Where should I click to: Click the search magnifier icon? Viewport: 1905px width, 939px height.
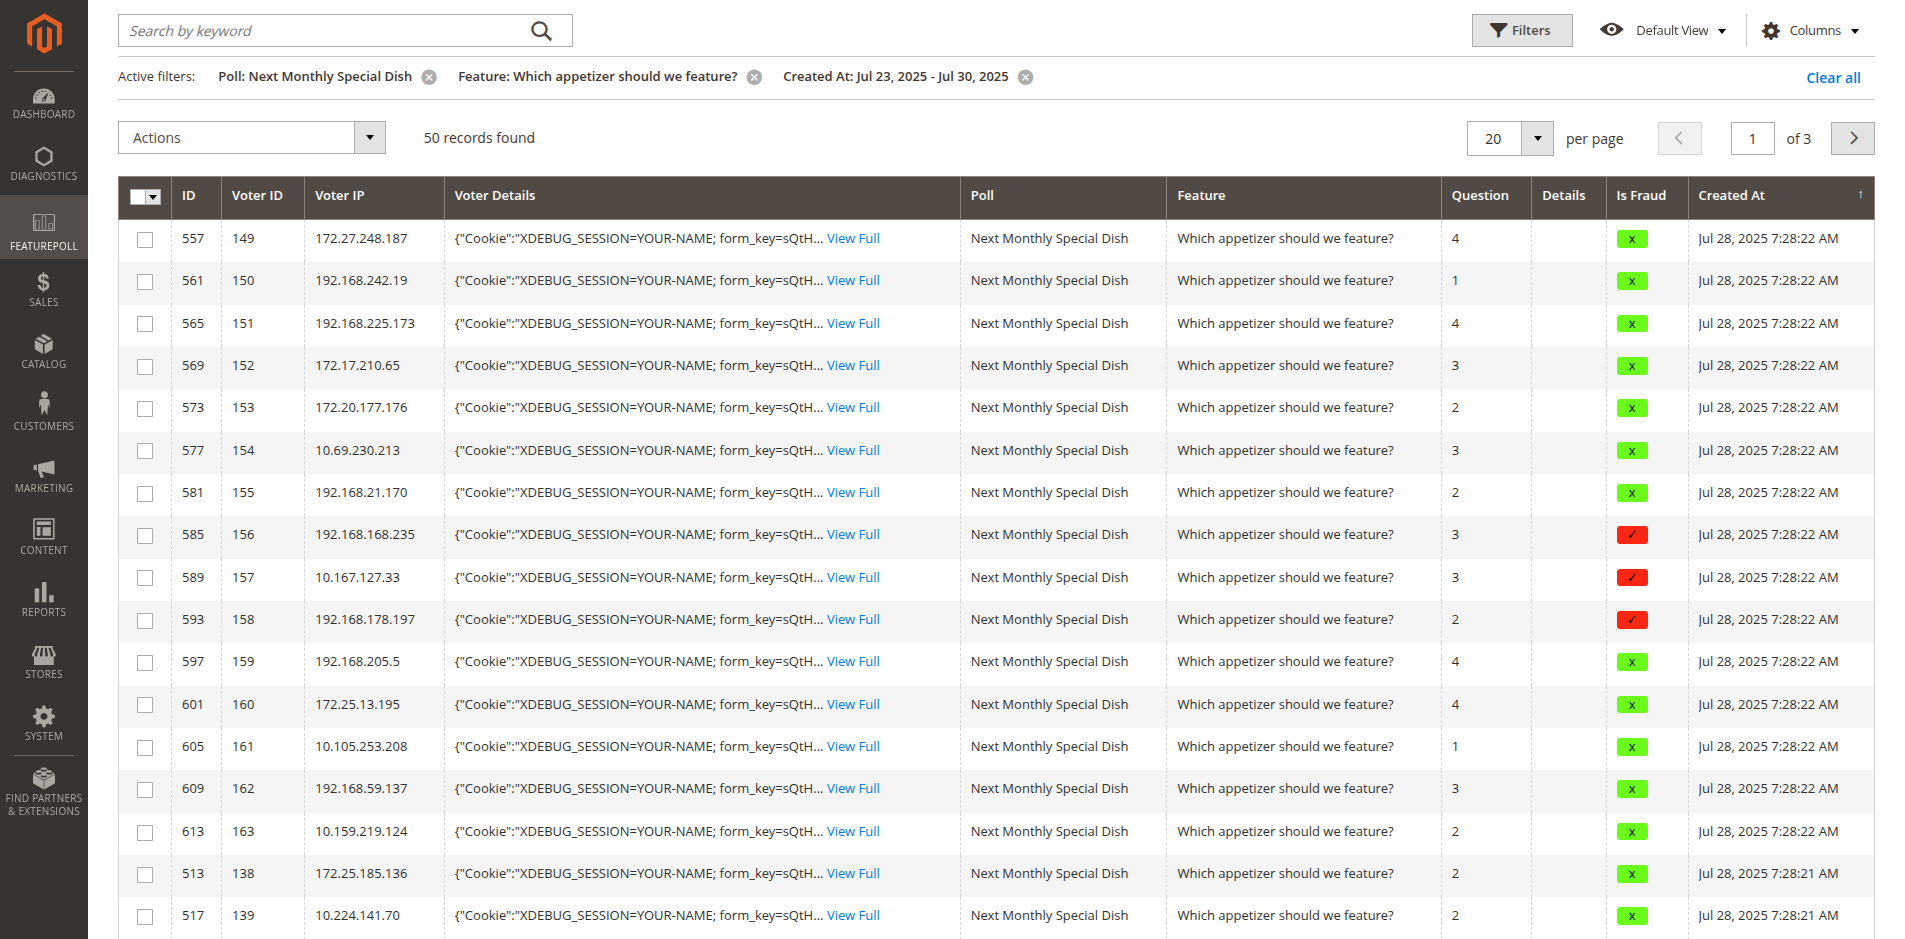click(x=541, y=31)
